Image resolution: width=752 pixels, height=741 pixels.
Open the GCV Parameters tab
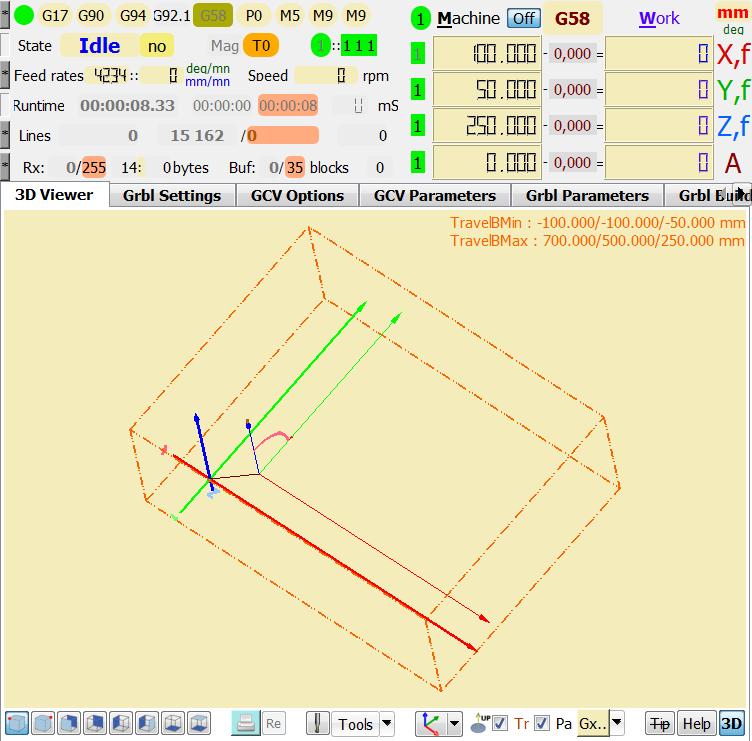coord(435,196)
